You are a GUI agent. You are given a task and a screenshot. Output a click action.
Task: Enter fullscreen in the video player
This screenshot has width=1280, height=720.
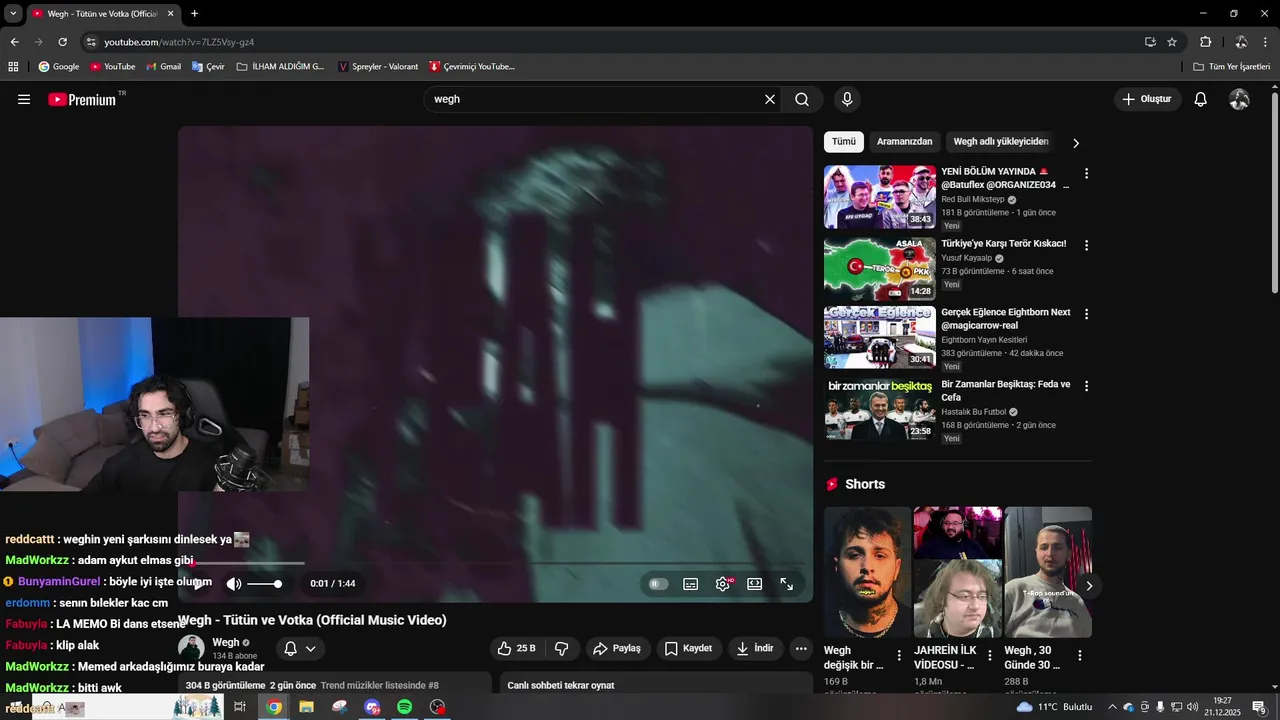[x=787, y=584]
